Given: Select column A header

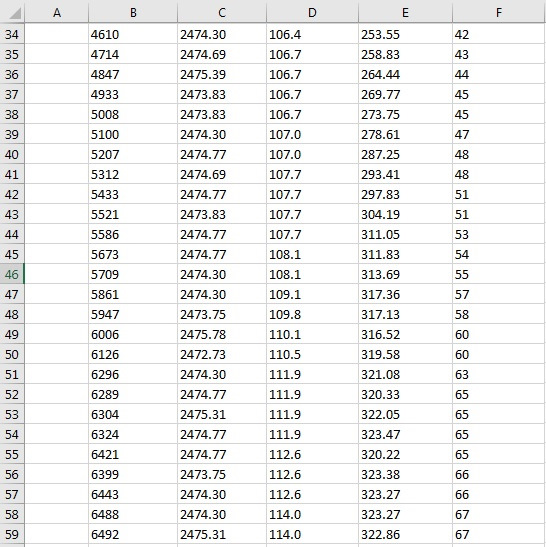Looking at the screenshot, I should click(57, 13).
